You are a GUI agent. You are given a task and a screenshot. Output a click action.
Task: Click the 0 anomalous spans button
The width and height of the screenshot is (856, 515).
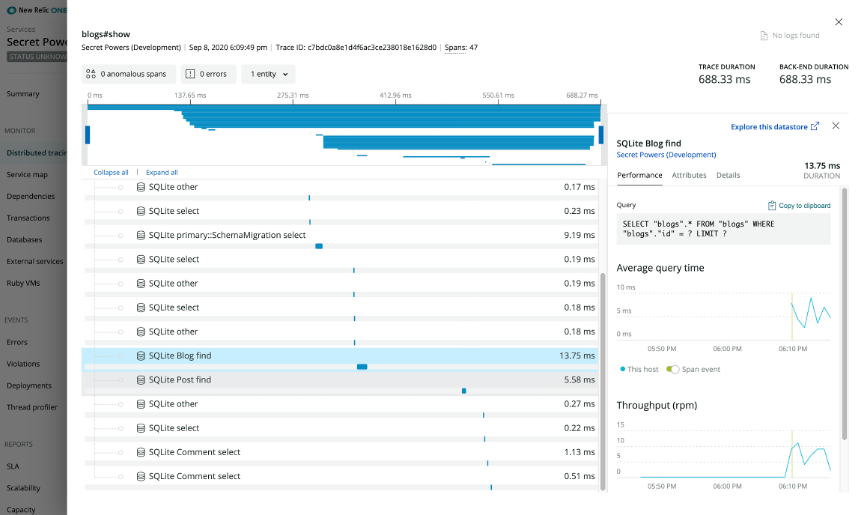[128, 74]
